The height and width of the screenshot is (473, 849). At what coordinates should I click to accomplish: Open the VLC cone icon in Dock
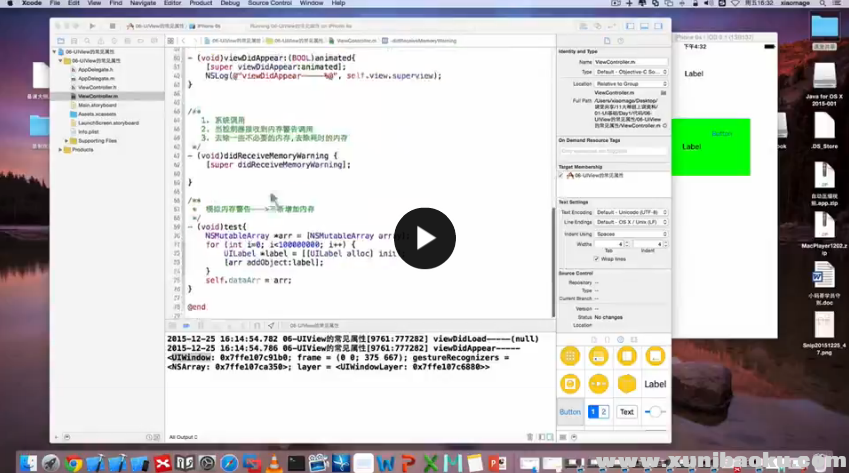pyautogui.click(x=274, y=463)
